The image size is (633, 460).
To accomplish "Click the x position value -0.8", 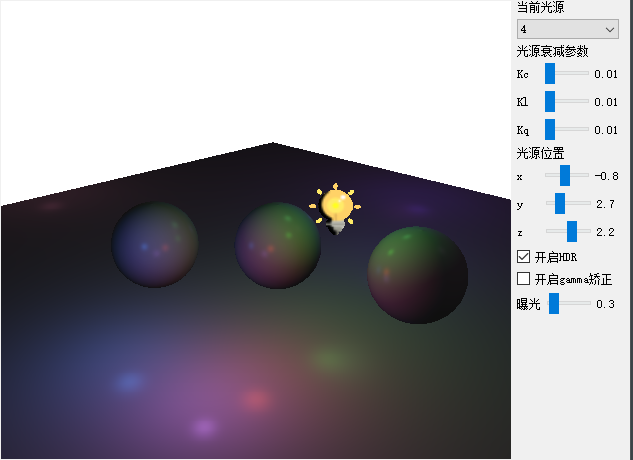I will (x=606, y=176).
